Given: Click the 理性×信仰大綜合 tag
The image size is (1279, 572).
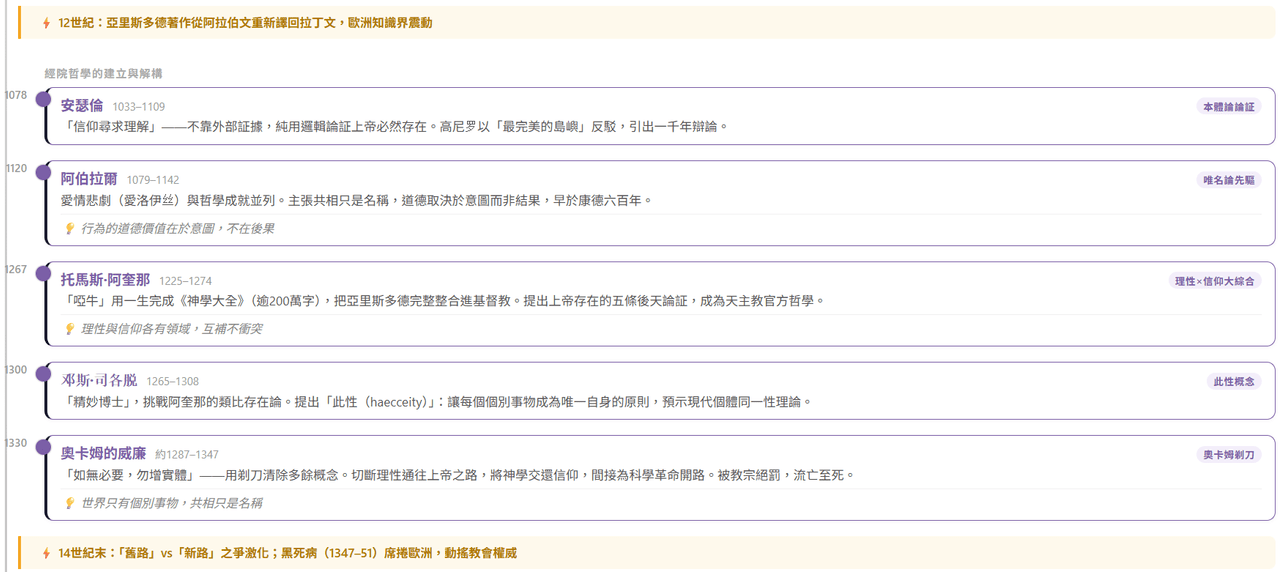Looking at the screenshot, I should 1215,281.
